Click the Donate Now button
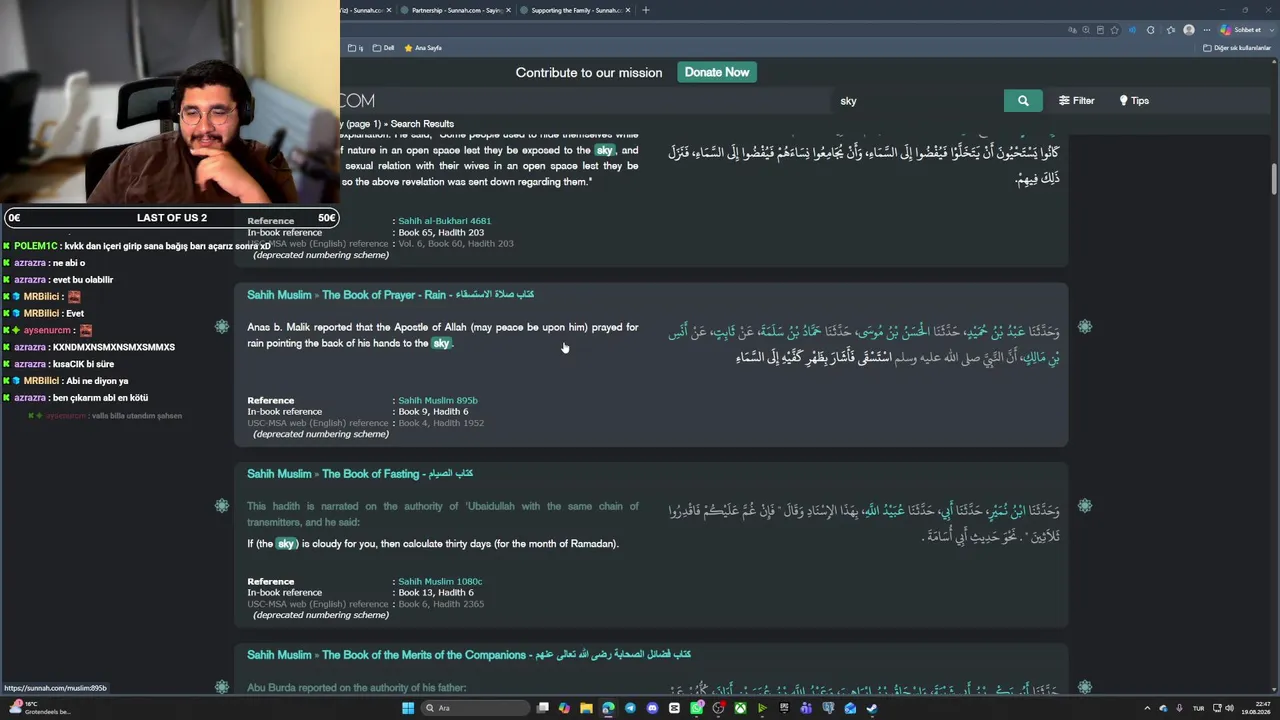This screenshot has width=1280, height=720. pos(717,72)
